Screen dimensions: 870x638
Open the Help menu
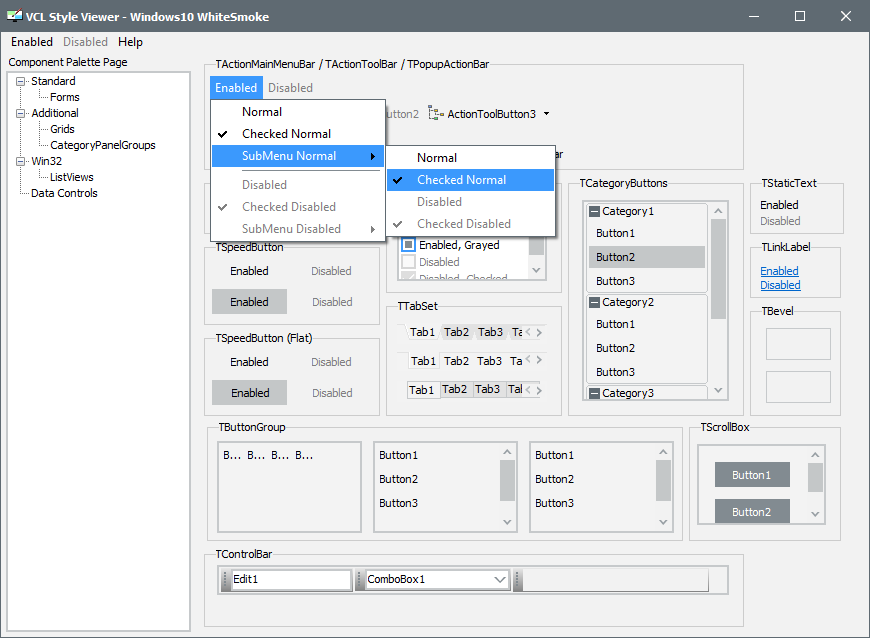point(130,42)
